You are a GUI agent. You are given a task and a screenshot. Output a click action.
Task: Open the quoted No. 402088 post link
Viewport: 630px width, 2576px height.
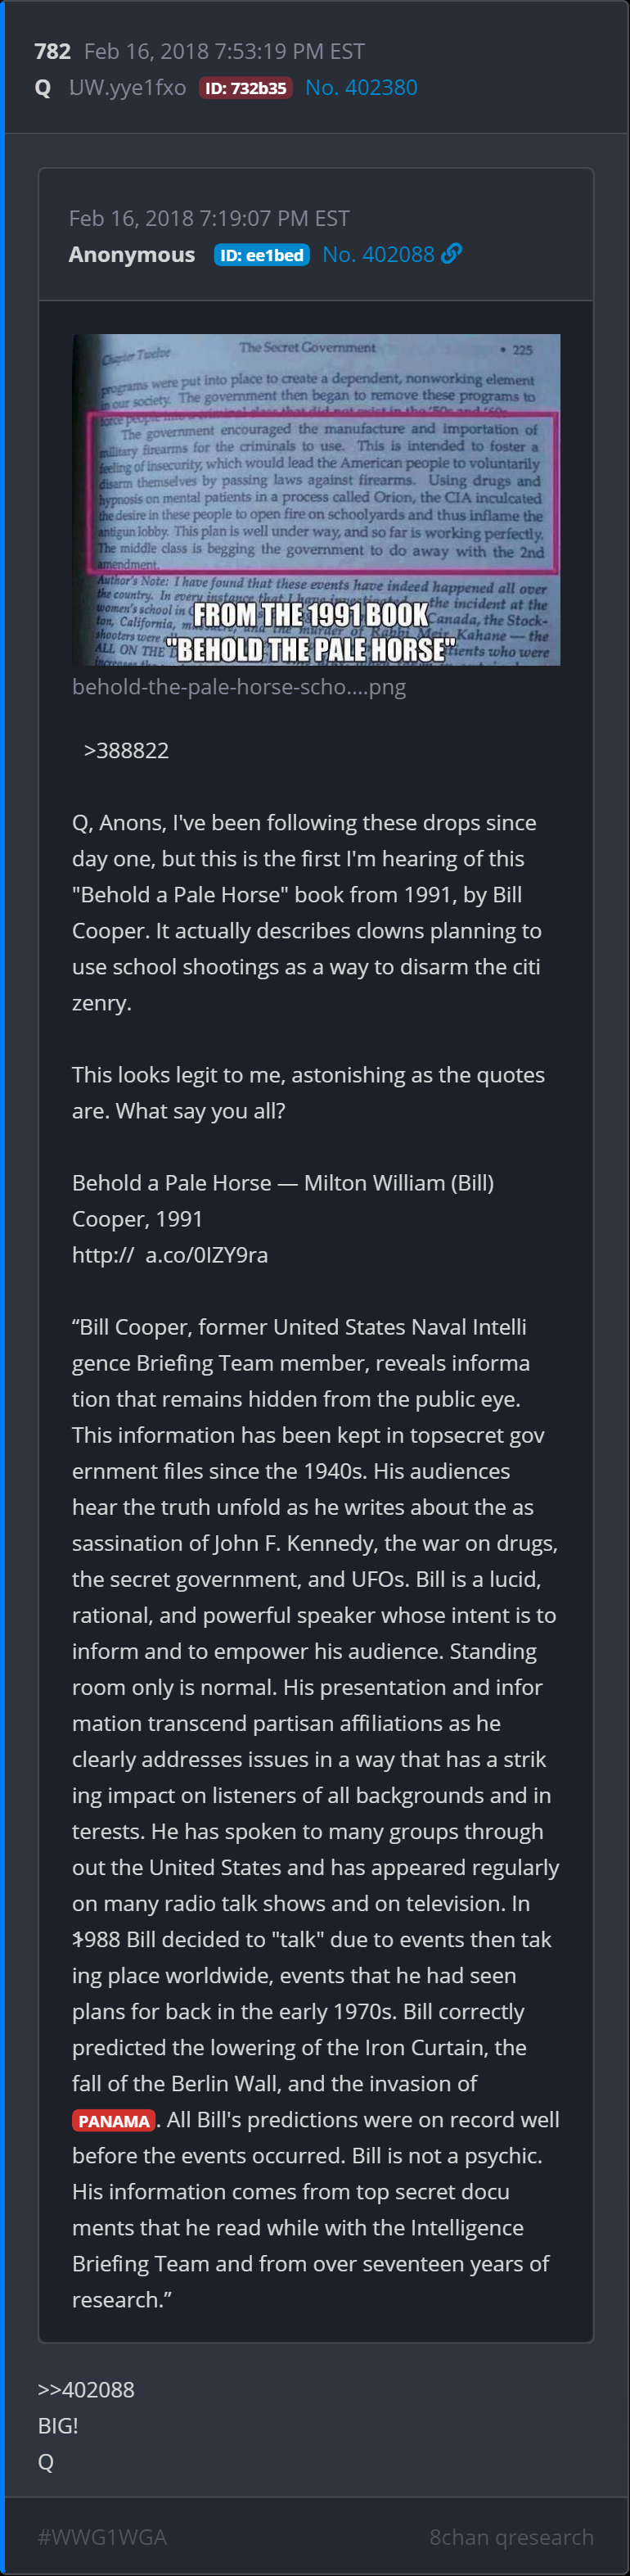click(378, 255)
